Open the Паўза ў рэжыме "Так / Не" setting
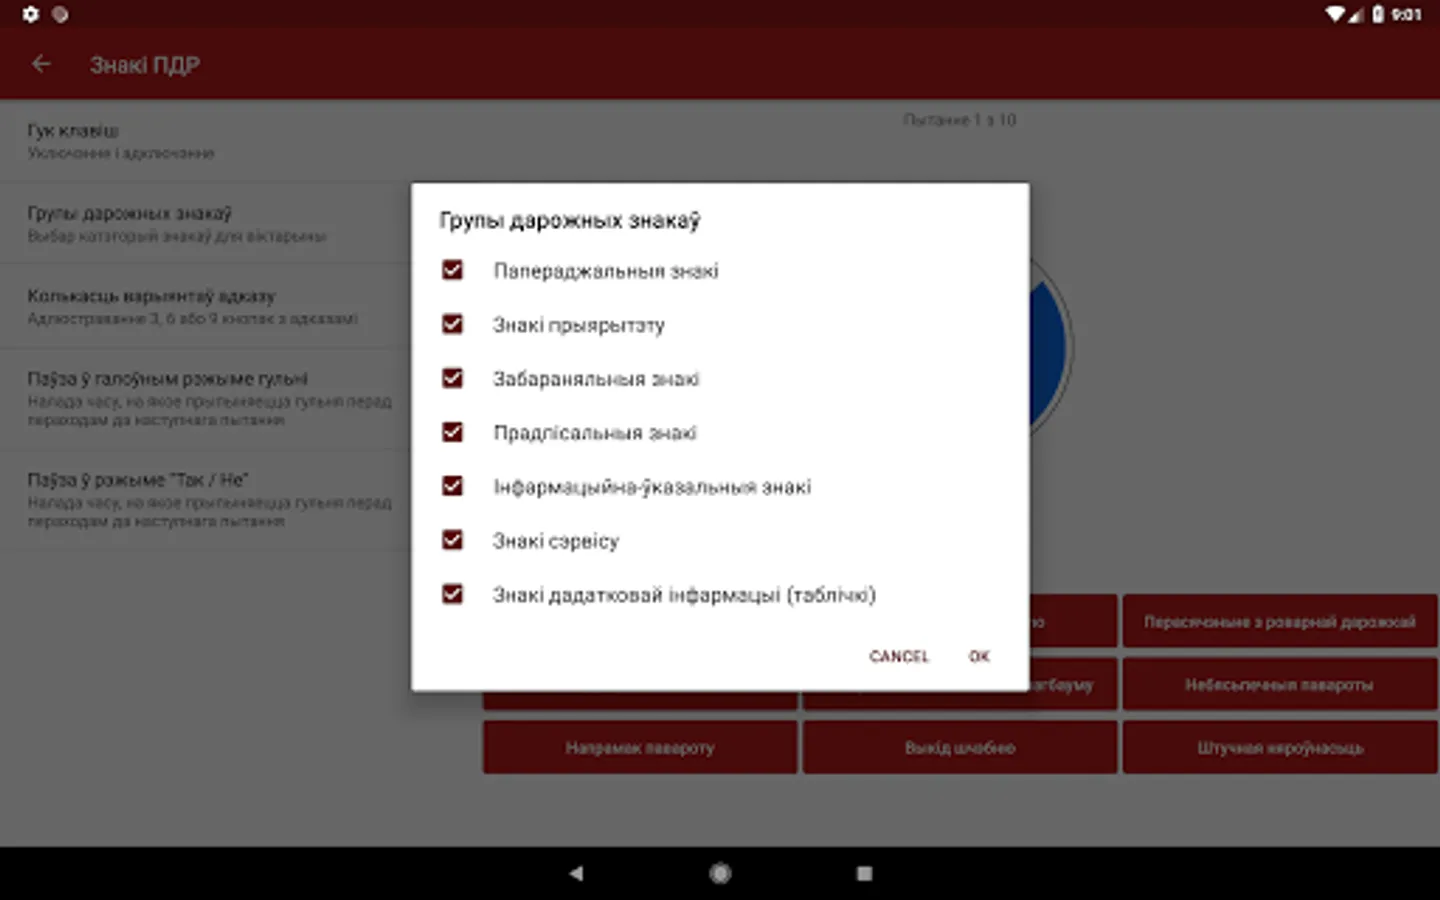This screenshot has width=1440, height=900. pos(205,500)
